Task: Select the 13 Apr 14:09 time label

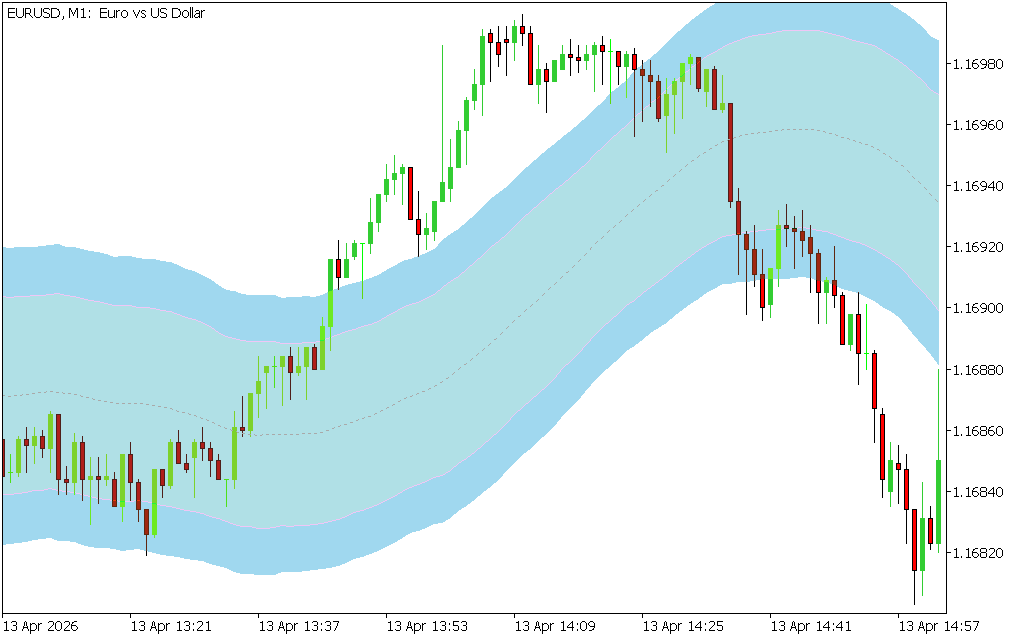Action: [x=555, y=627]
